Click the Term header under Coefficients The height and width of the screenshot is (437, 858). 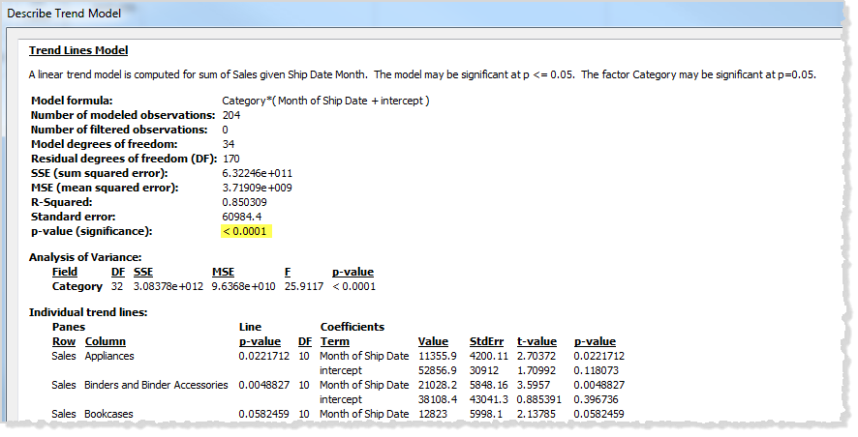334,341
